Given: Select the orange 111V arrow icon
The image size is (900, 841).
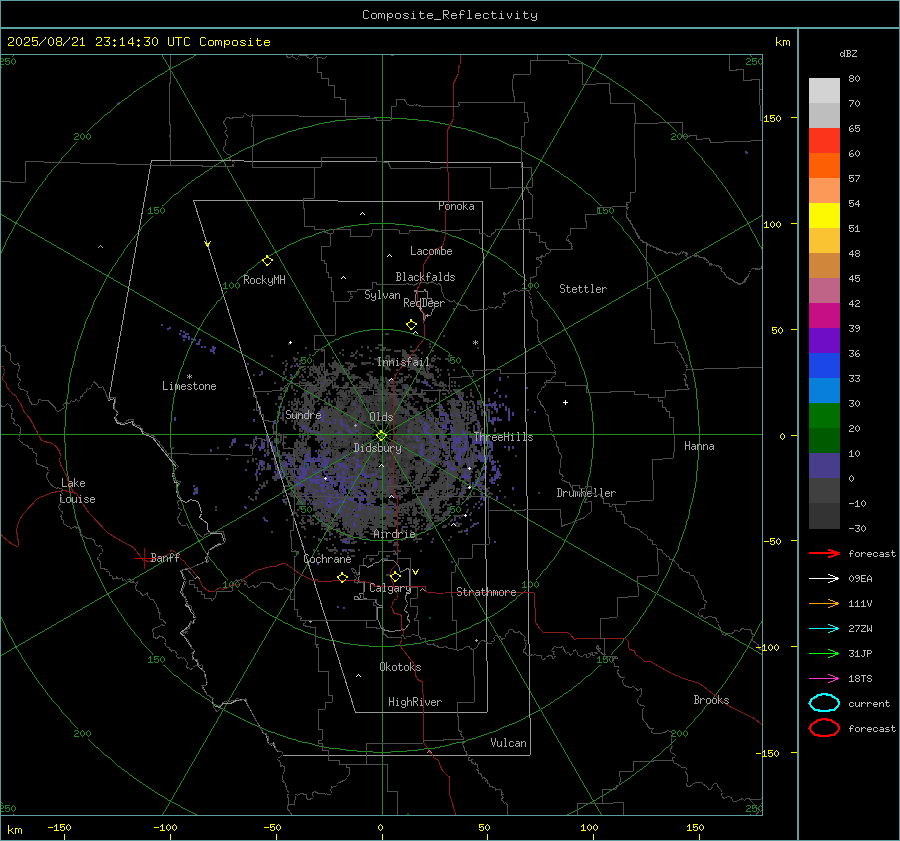Looking at the screenshot, I should (824, 603).
